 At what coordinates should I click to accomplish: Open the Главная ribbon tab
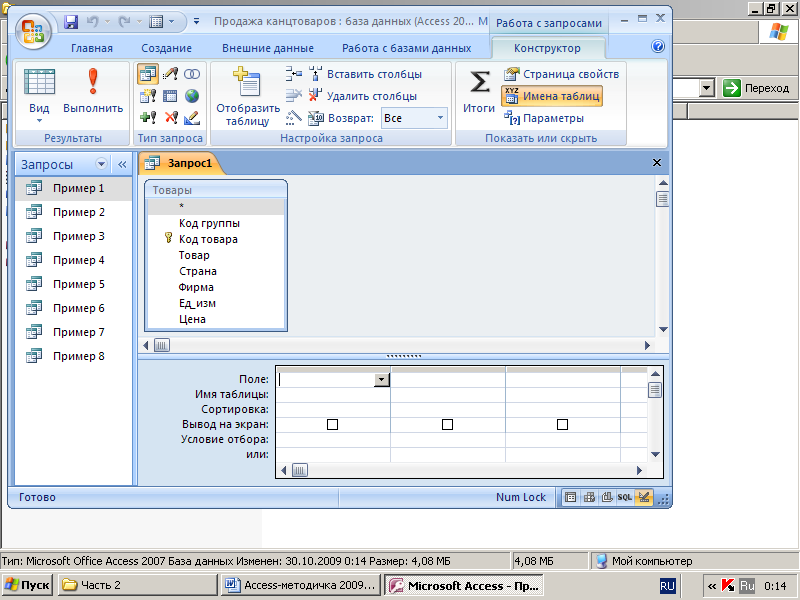92,48
